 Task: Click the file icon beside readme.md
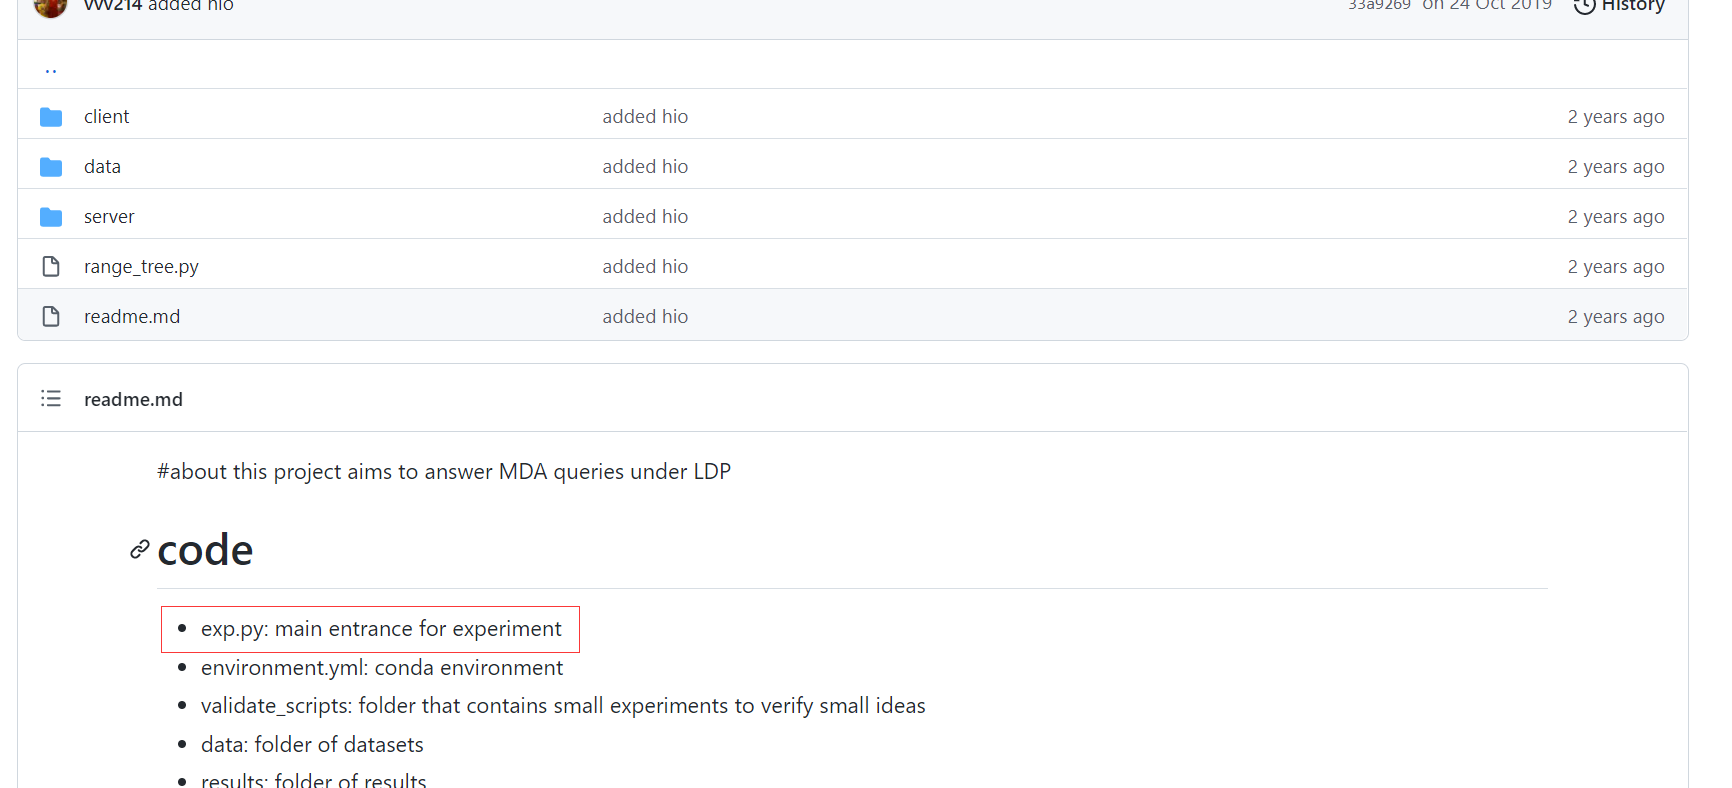51,316
